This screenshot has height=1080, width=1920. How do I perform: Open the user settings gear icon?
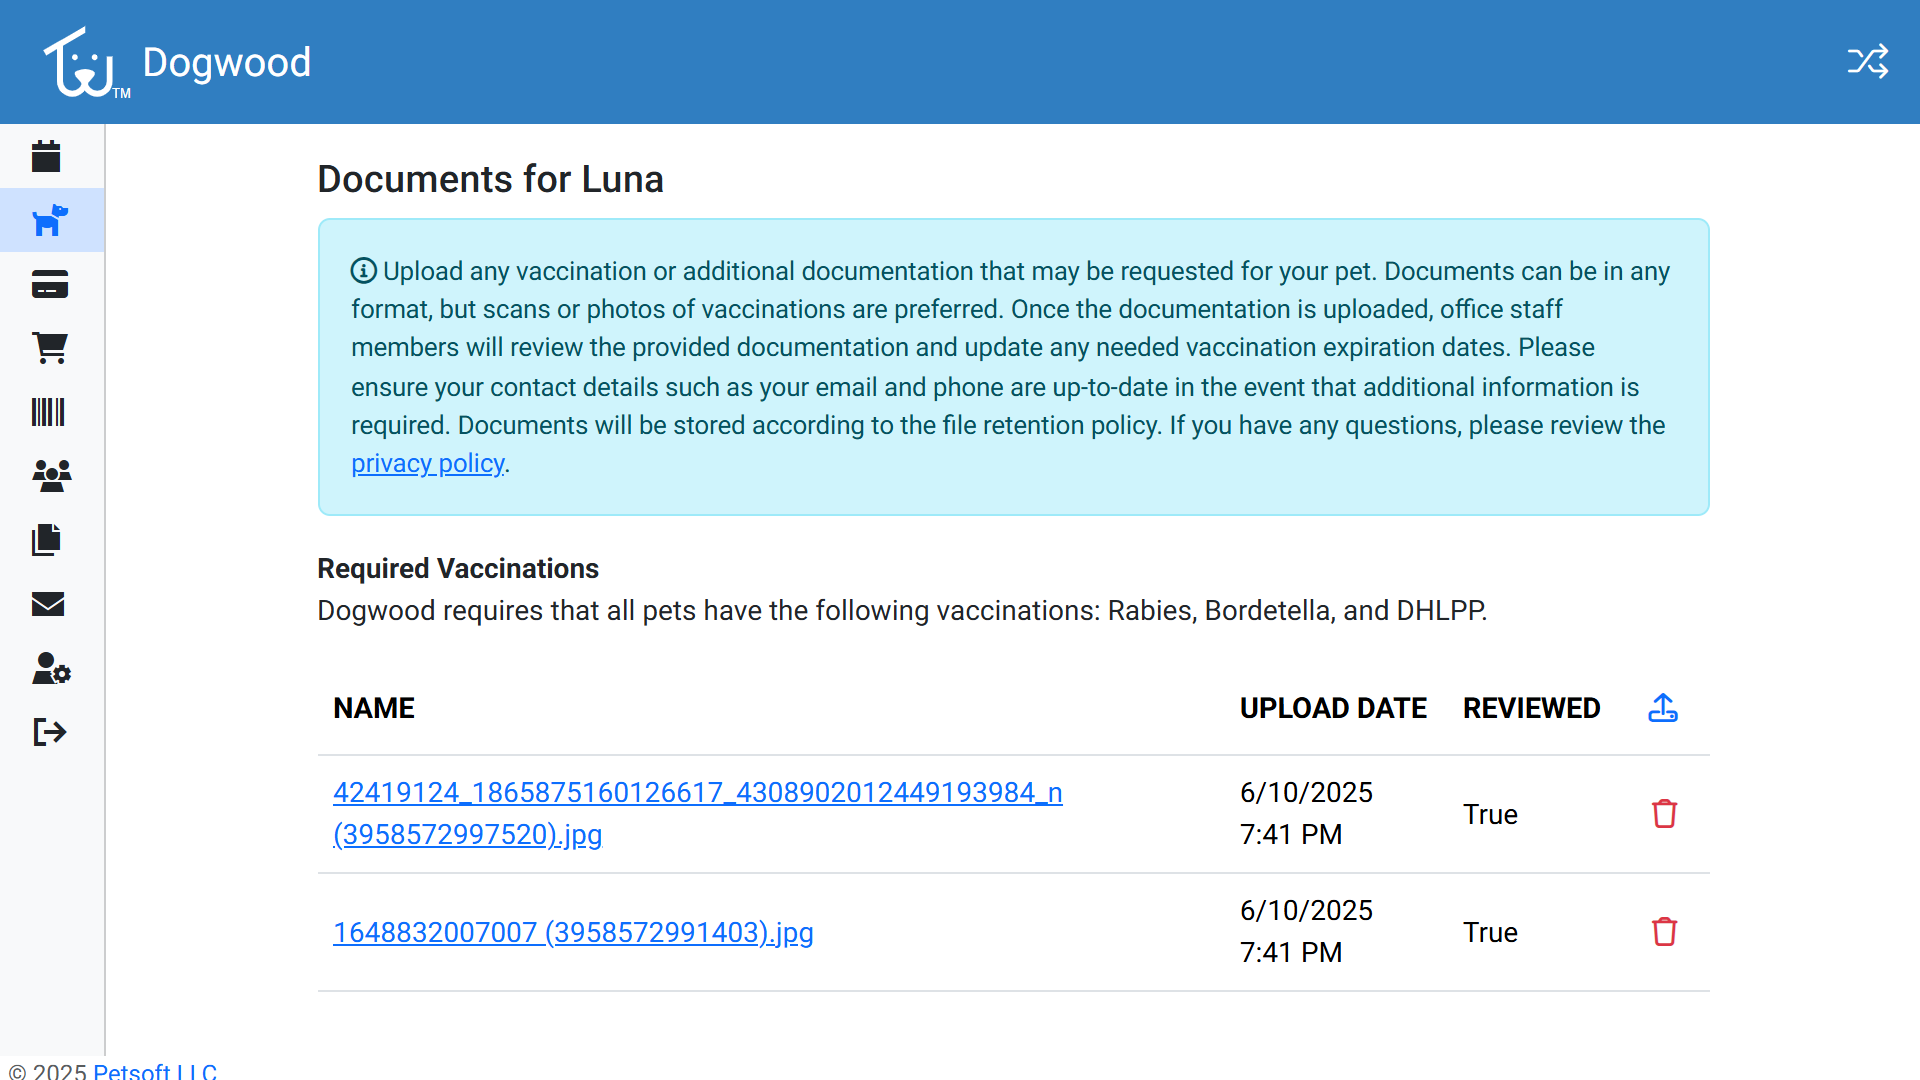[51, 668]
